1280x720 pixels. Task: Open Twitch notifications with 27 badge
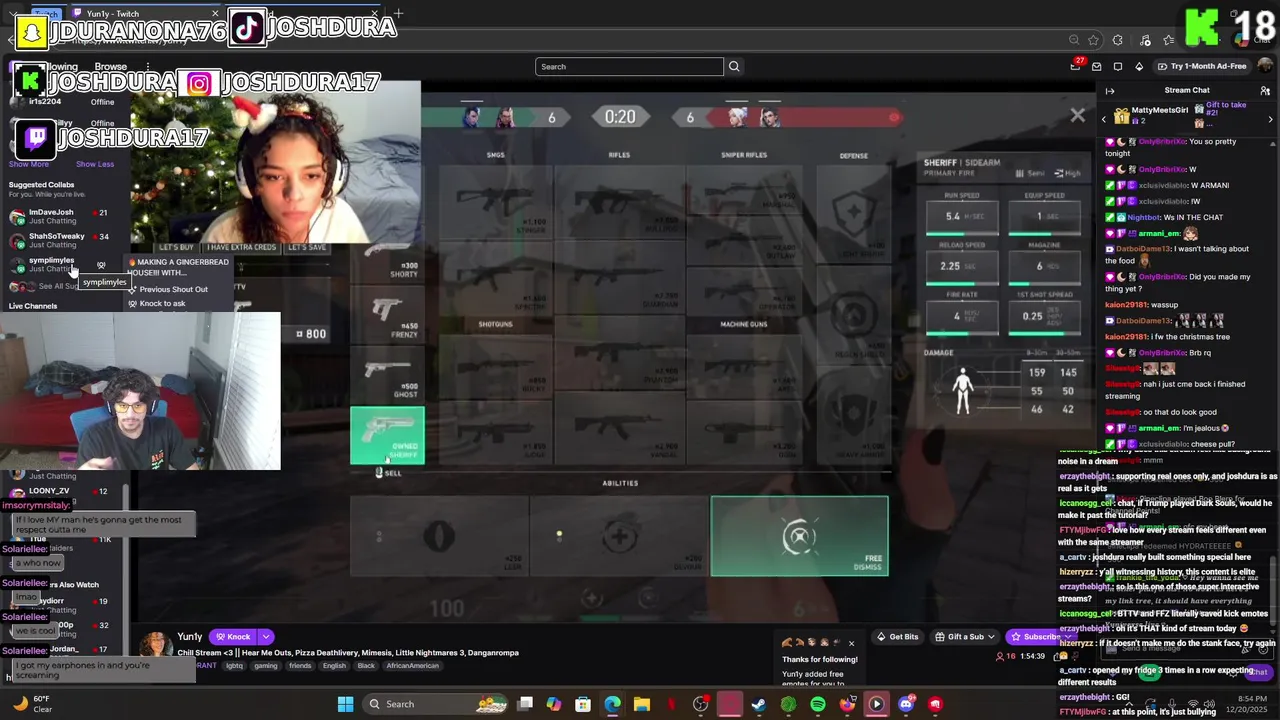[x=1077, y=66]
